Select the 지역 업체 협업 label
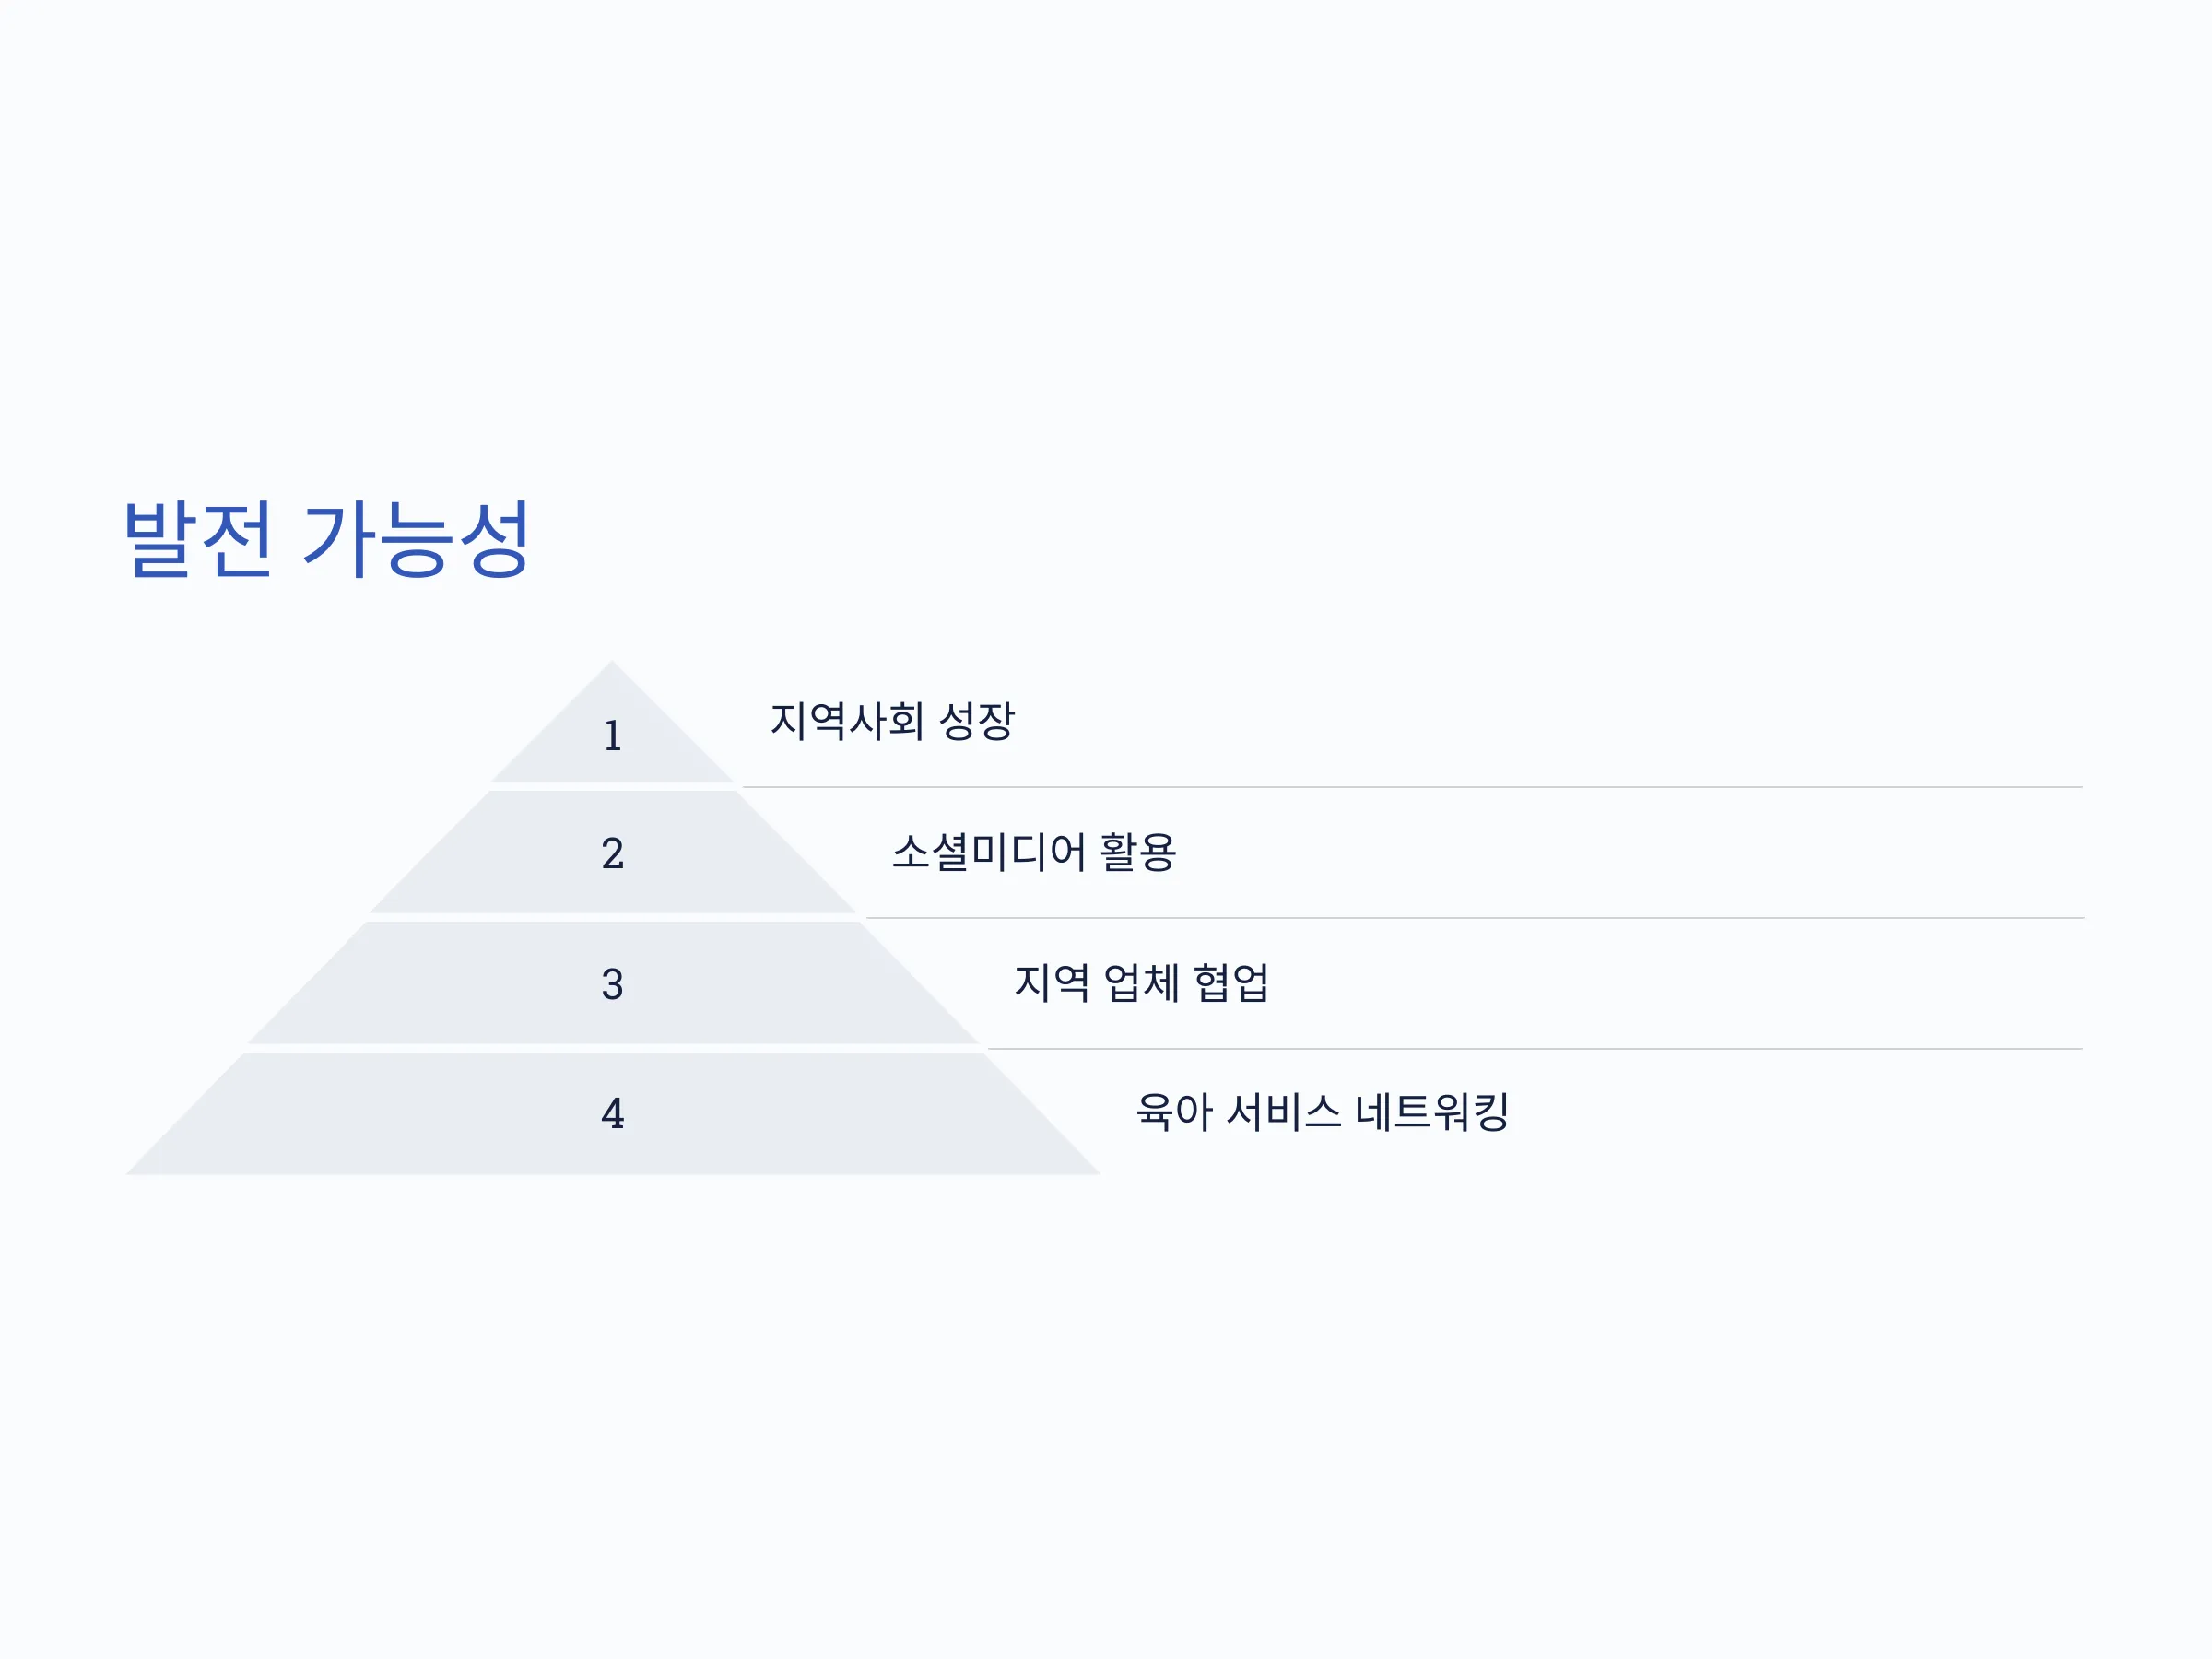The width and height of the screenshot is (2212, 1659). click(x=1141, y=982)
